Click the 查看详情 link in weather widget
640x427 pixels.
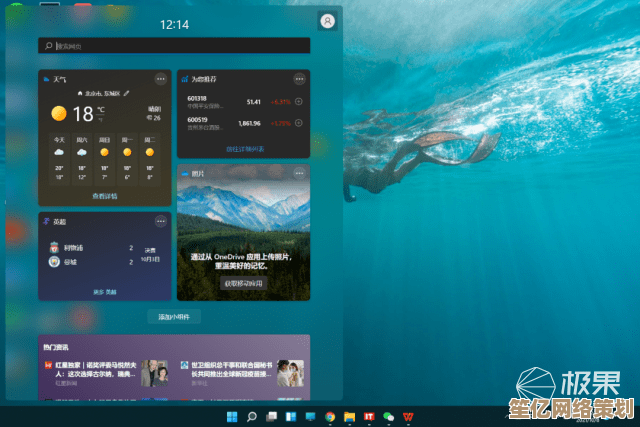(105, 196)
